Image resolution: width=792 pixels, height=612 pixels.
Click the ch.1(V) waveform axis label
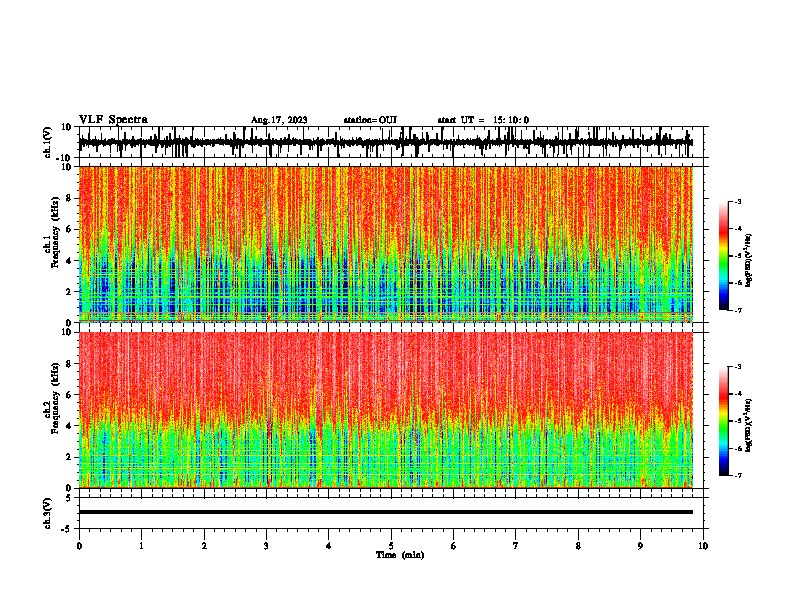pyautogui.click(x=48, y=142)
